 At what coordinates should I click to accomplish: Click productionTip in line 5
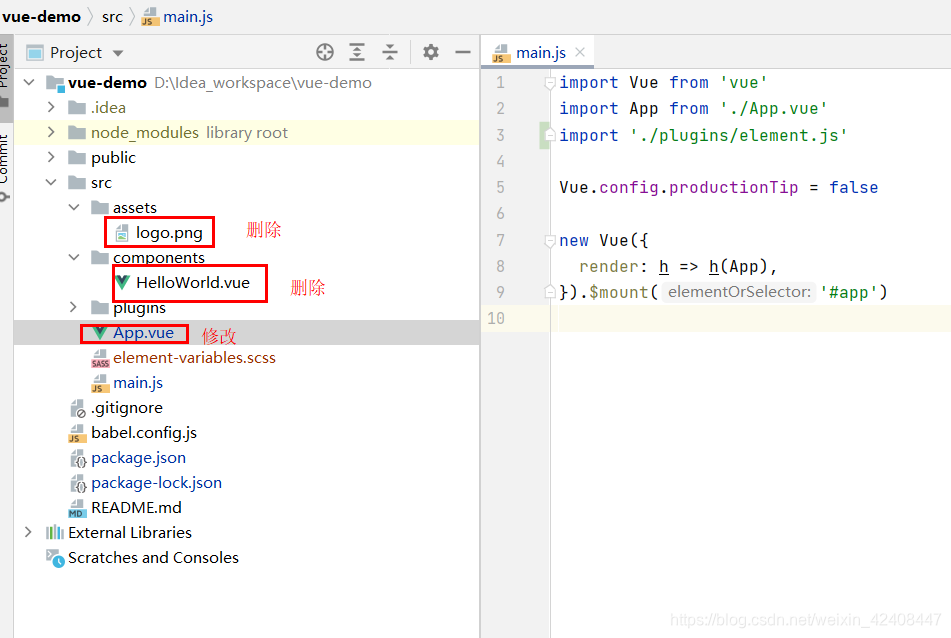coord(733,187)
